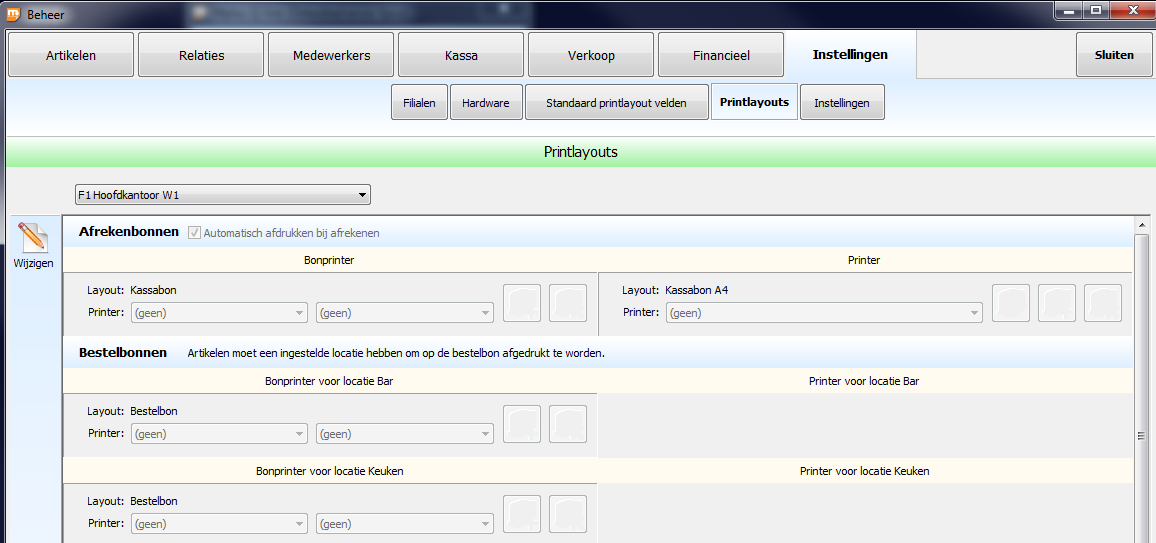The width and height of the screenshot is (1156, 543).
Task: Click middle layout icon beside Kassabon A4
Action: point(1057,303)
